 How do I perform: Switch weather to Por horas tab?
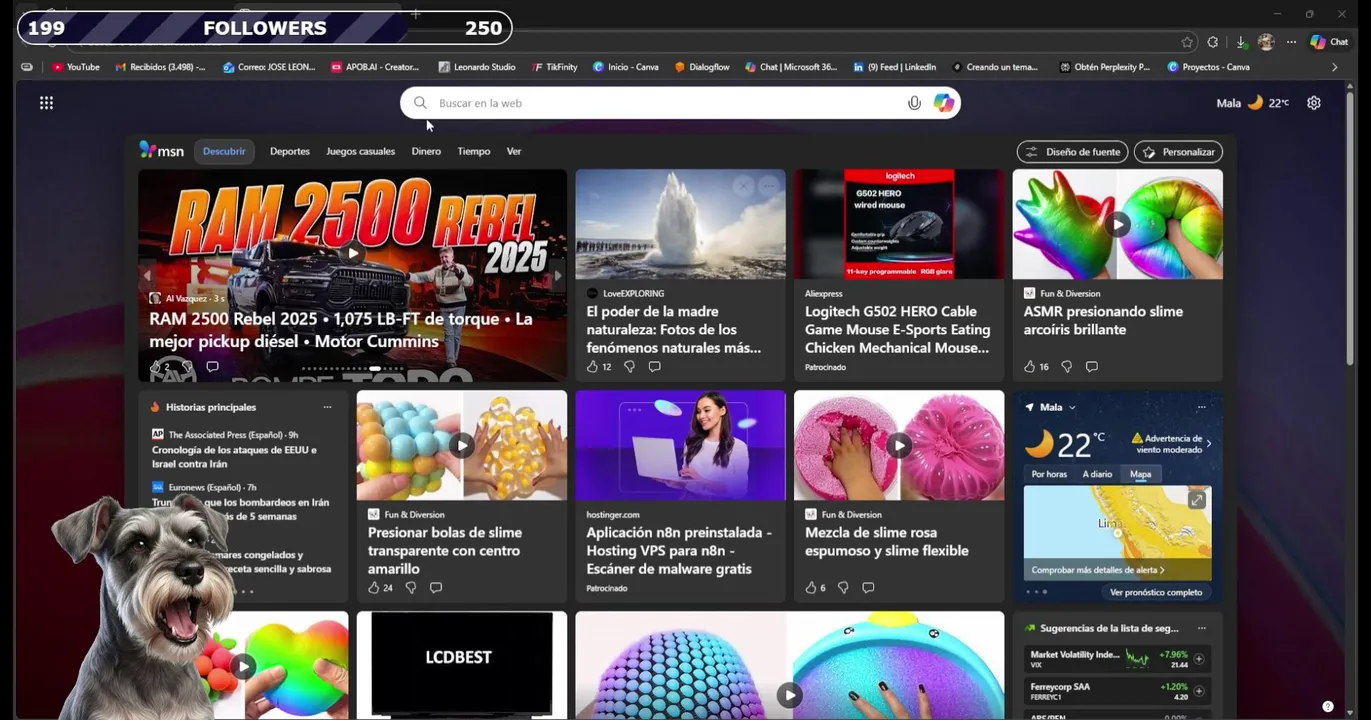(x=1049, y=474)
